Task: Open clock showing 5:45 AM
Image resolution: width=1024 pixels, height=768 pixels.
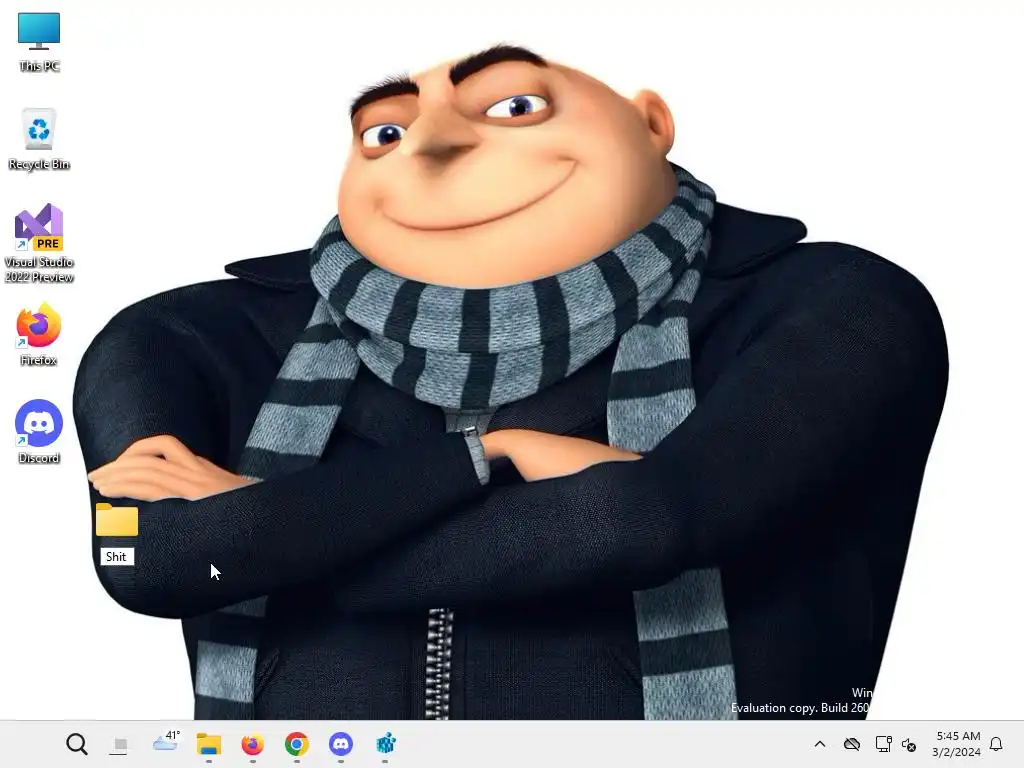Action: pos(957,744)
